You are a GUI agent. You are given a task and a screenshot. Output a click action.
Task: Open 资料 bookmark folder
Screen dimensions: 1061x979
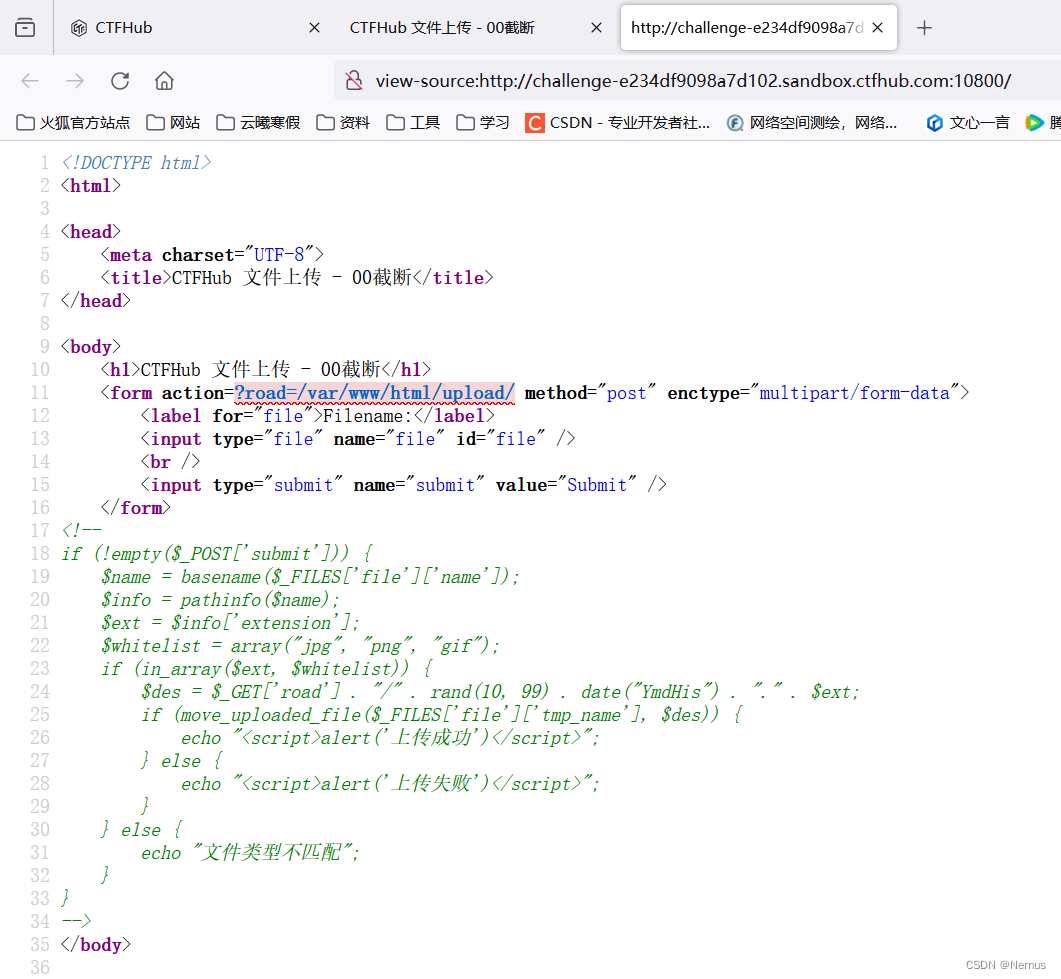click(343, 122)
